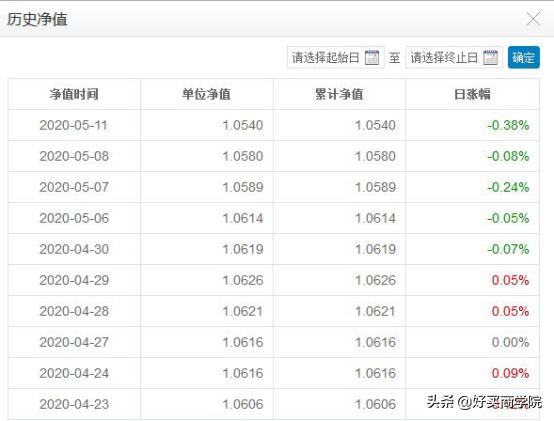Click the -0.05% value for 2020-05-06
The width and height of the screenshot is (554, 421).
point(508,218)
